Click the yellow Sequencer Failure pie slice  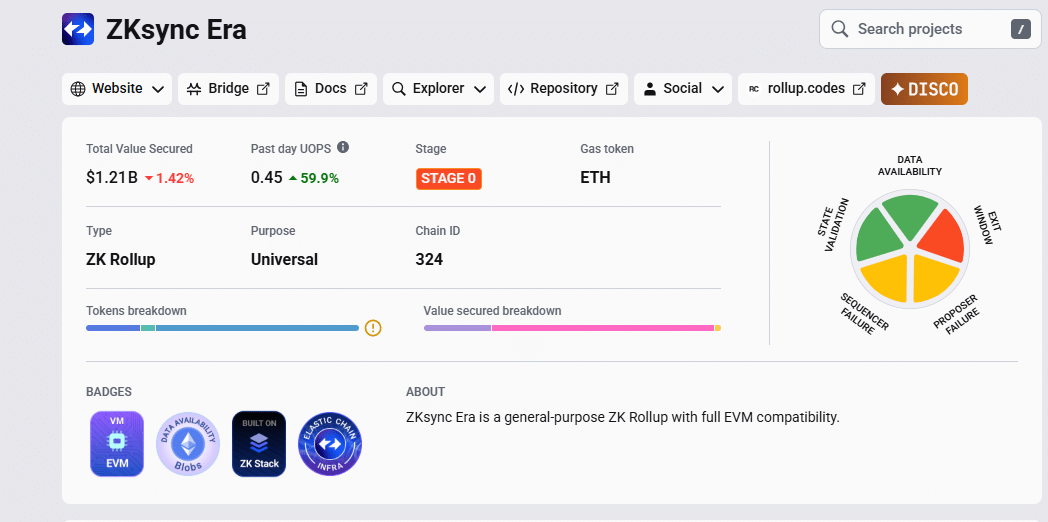(x=886, y=277)
